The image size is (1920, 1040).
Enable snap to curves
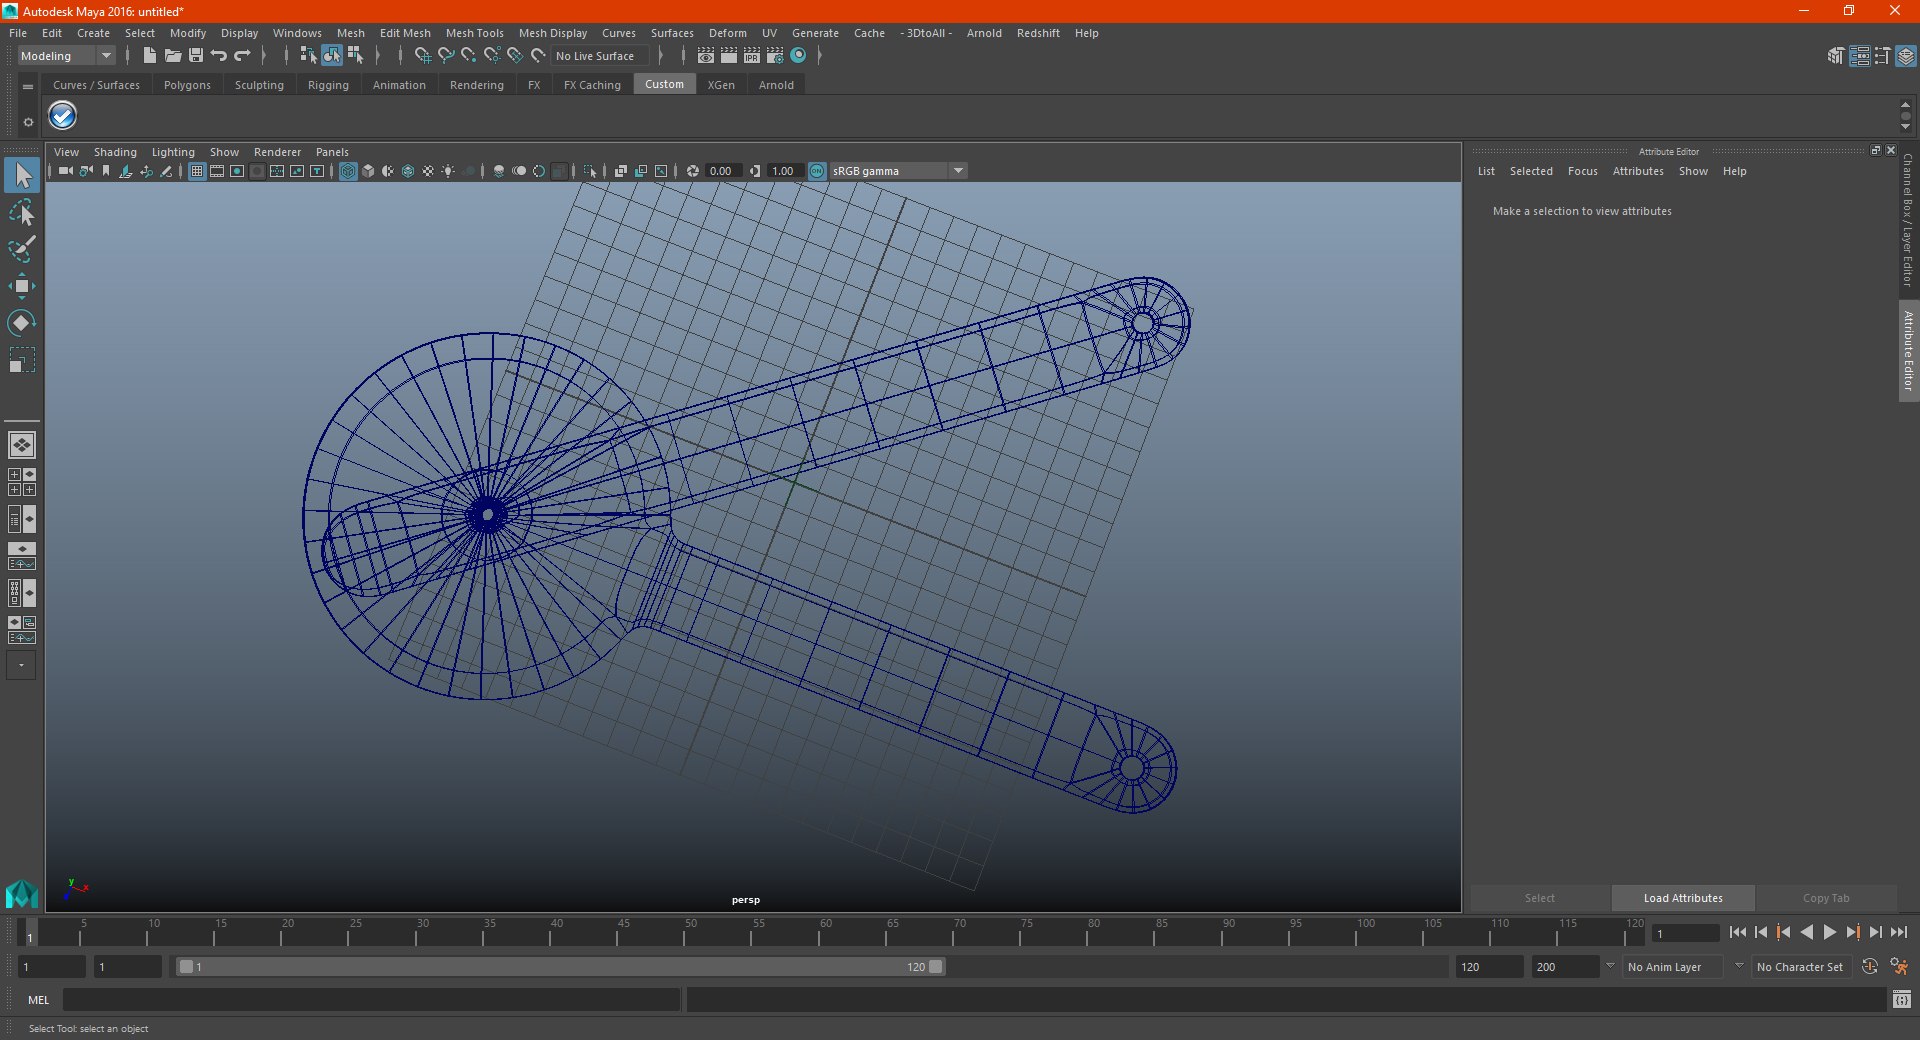(x=446, y=56)
